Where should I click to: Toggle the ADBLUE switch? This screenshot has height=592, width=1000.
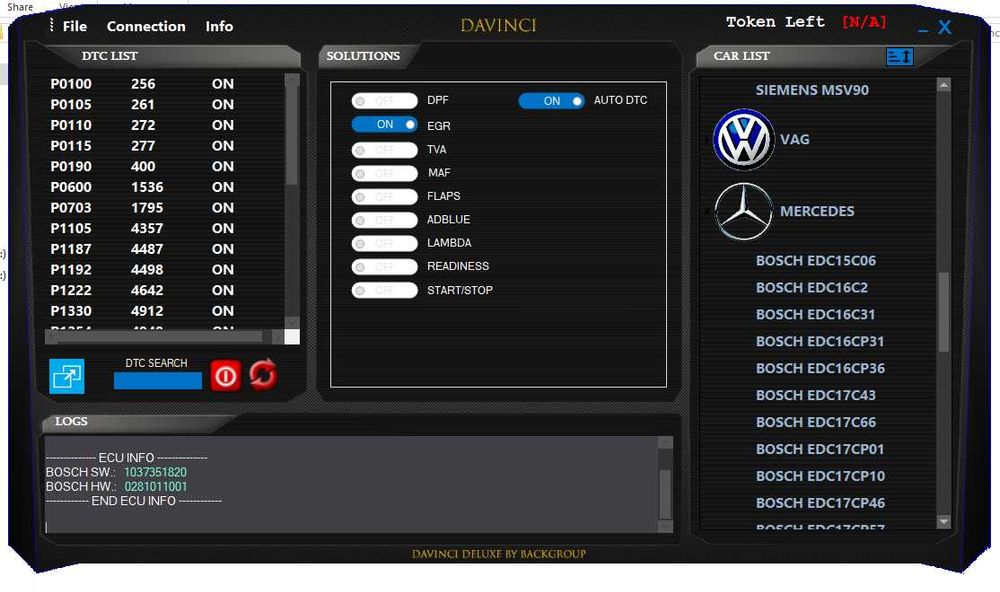tap(385, 220)
